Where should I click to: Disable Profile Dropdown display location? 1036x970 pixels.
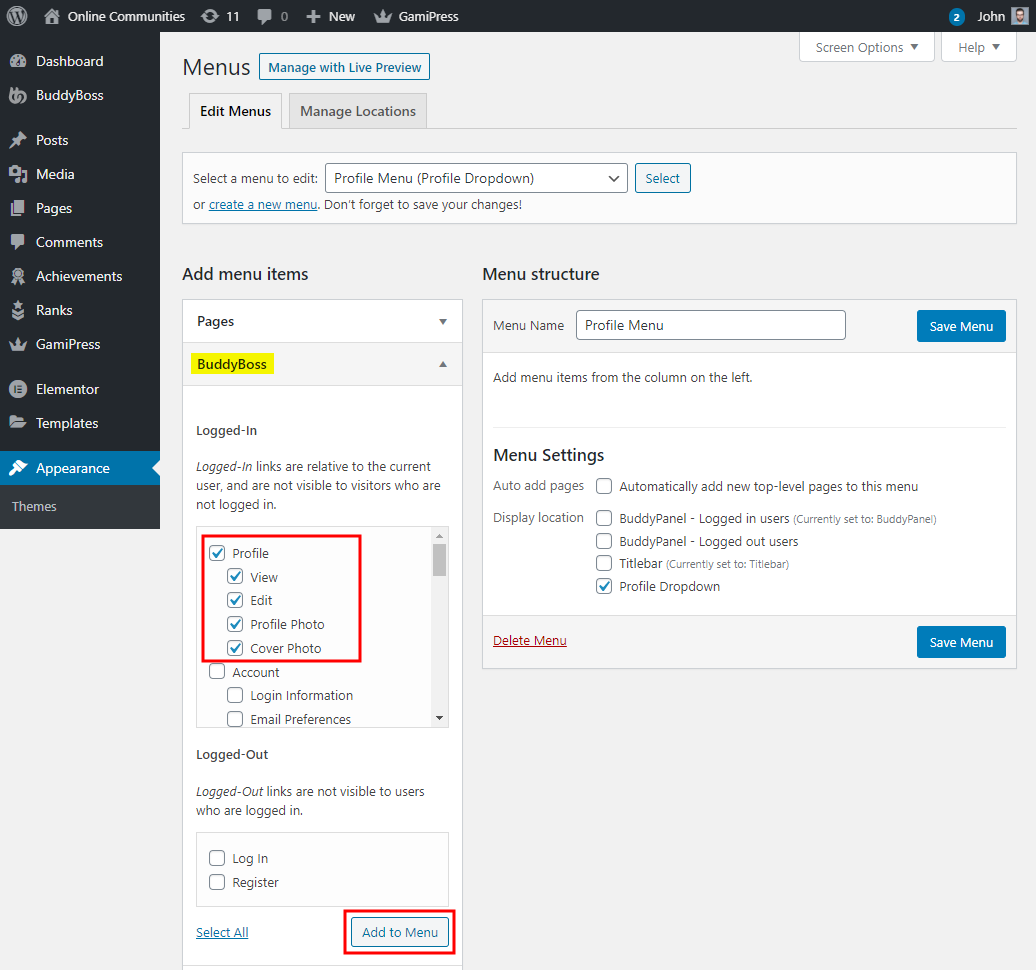[x=604, y=587]
